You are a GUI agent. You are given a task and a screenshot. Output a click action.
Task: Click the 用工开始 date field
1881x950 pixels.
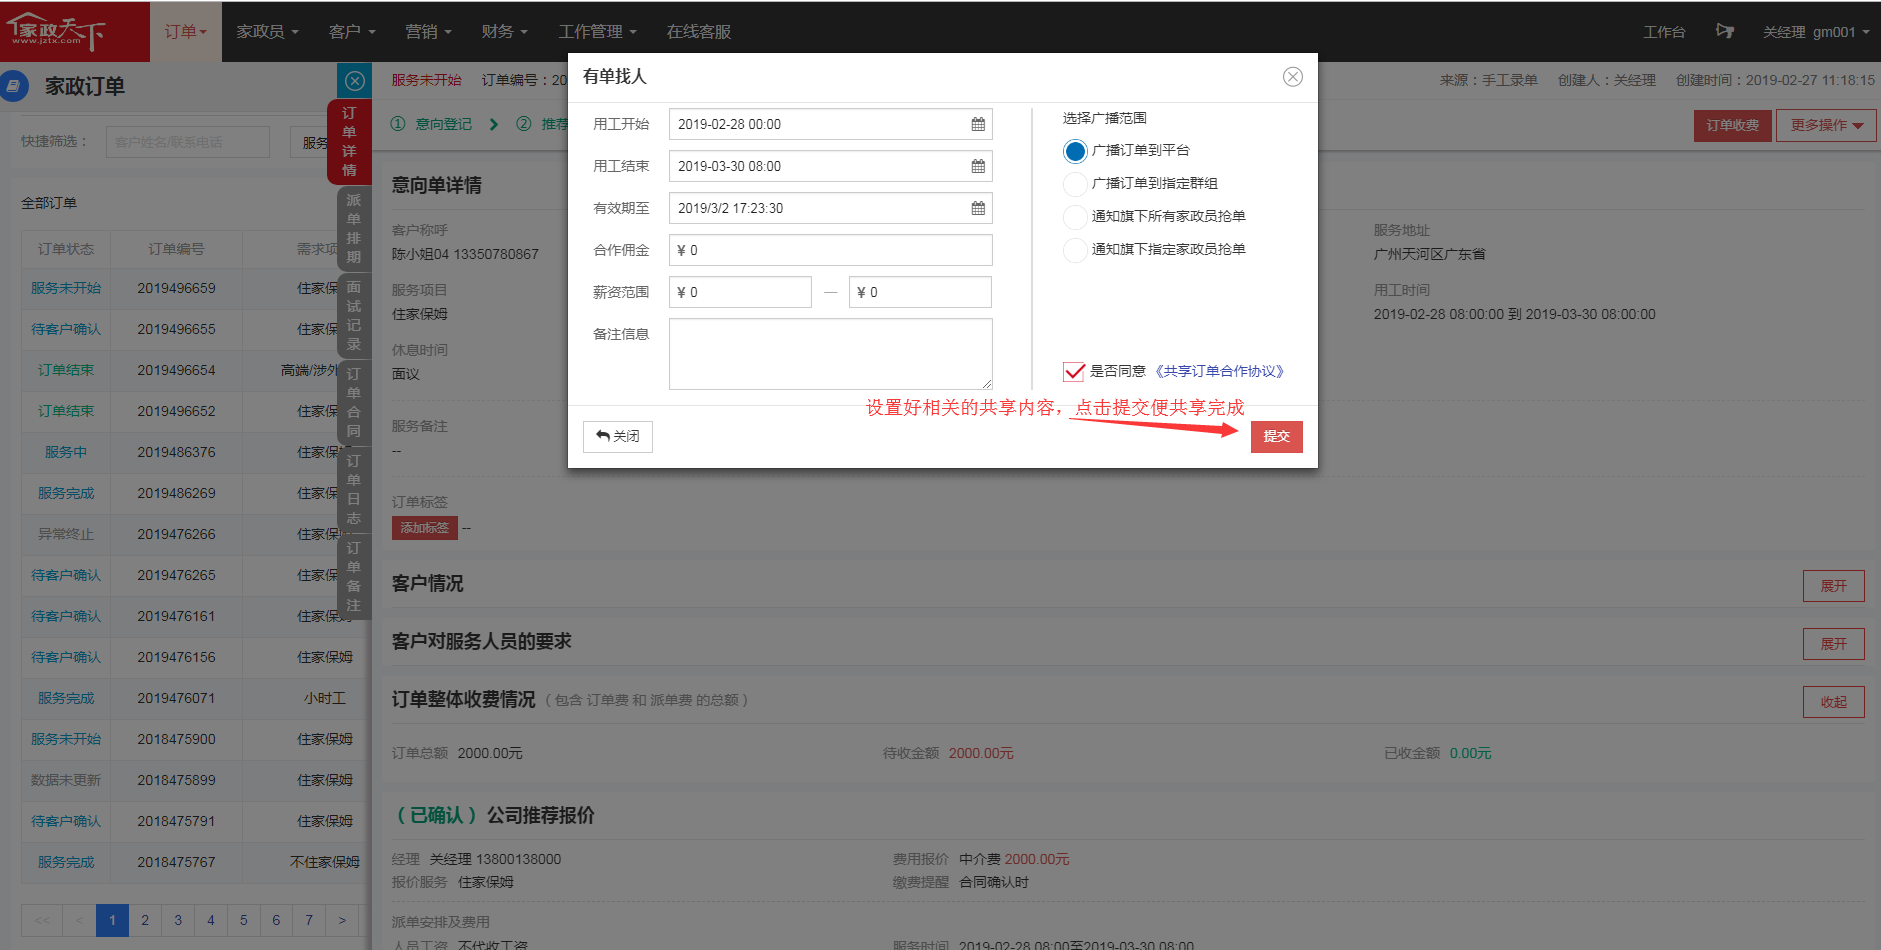830,124
